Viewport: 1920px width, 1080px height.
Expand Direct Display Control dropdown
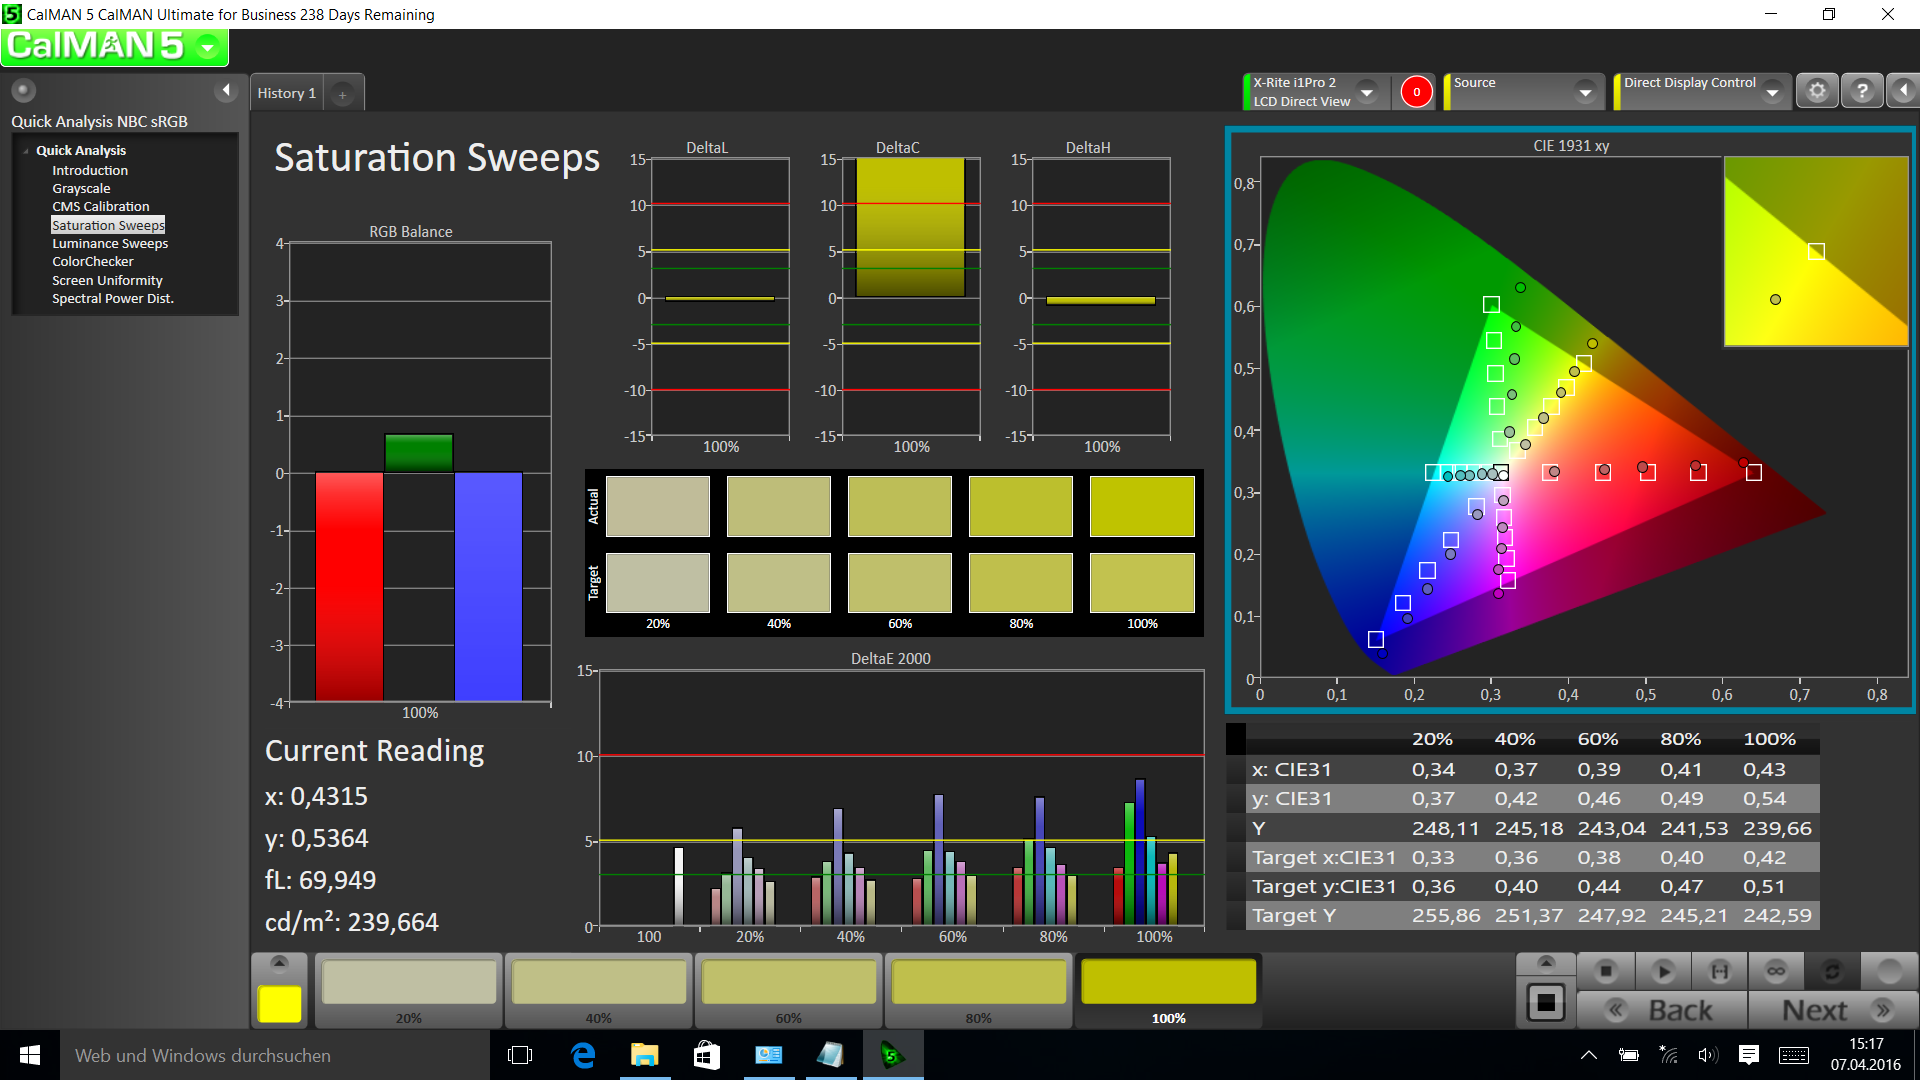[x=1772, y=92]
